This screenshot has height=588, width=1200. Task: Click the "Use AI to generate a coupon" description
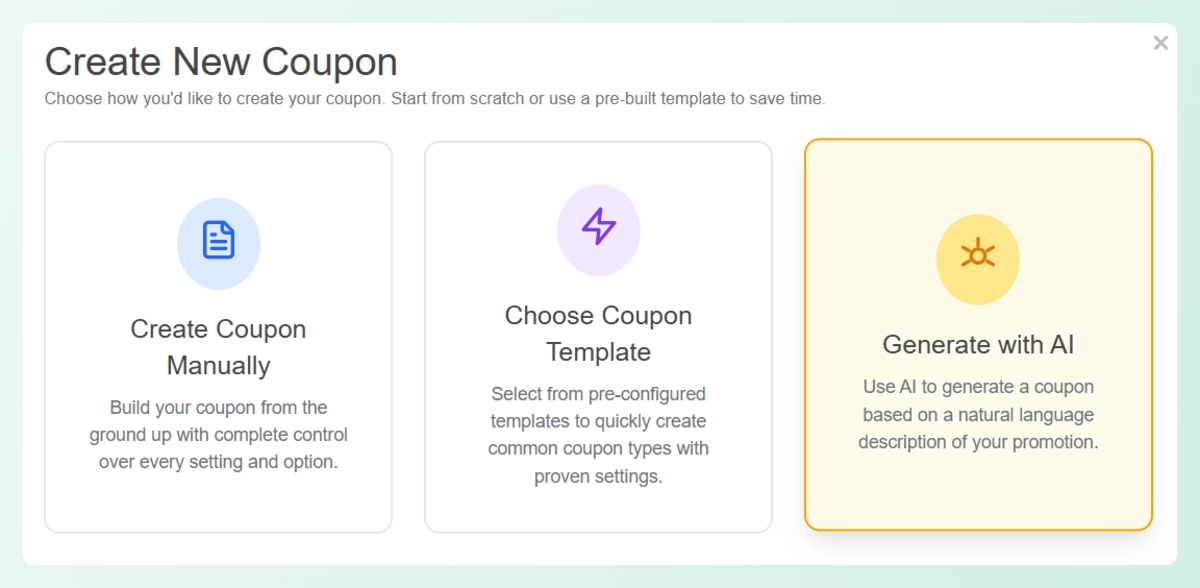(978, 414)
